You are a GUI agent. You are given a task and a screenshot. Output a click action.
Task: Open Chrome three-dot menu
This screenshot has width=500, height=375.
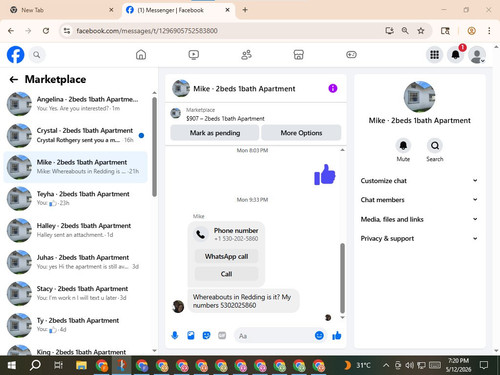click(489, 31)
